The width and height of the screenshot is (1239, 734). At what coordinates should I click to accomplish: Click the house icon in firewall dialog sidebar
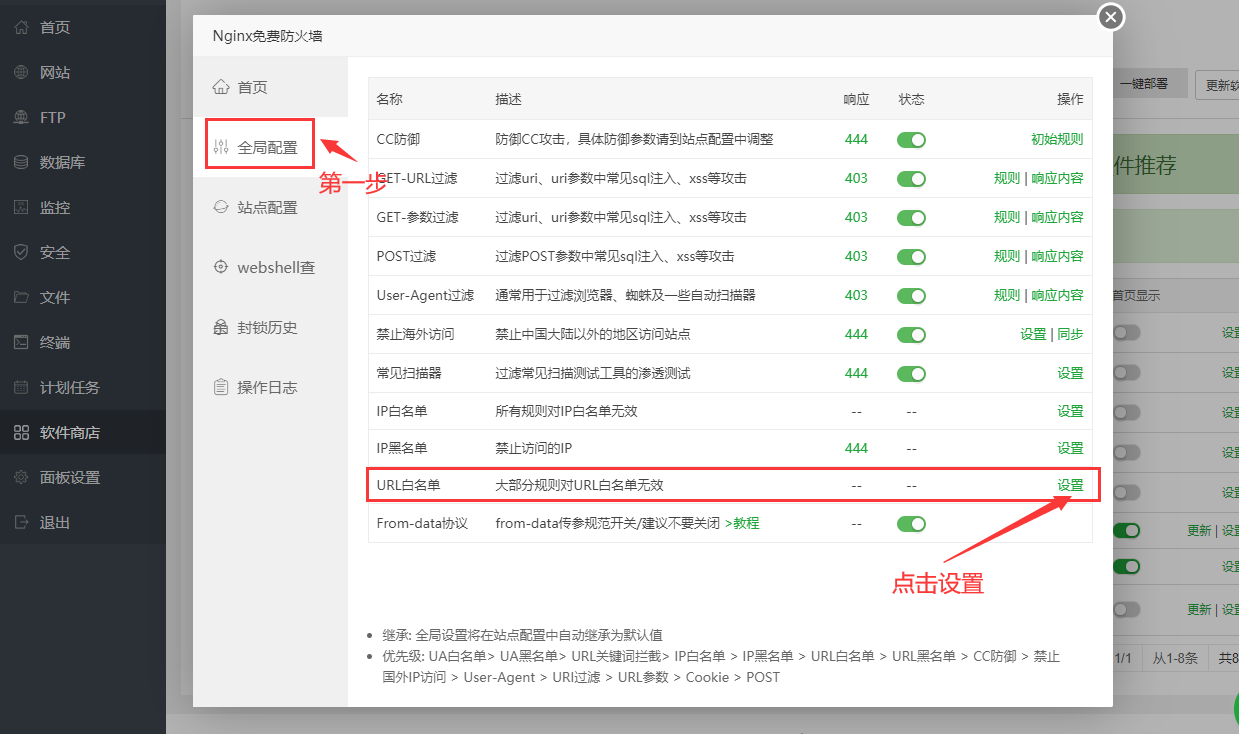[x=221, y=87]
